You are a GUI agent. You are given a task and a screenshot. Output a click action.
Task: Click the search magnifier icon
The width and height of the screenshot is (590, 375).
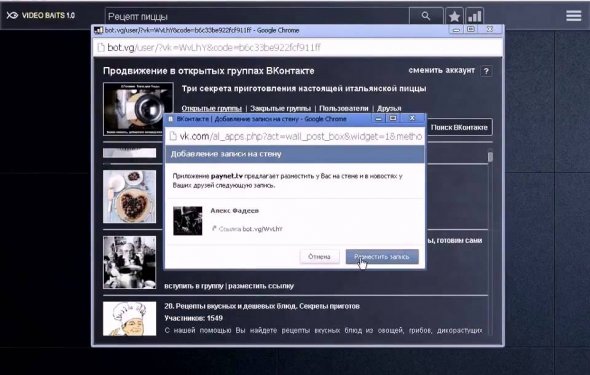click(426, 16)
